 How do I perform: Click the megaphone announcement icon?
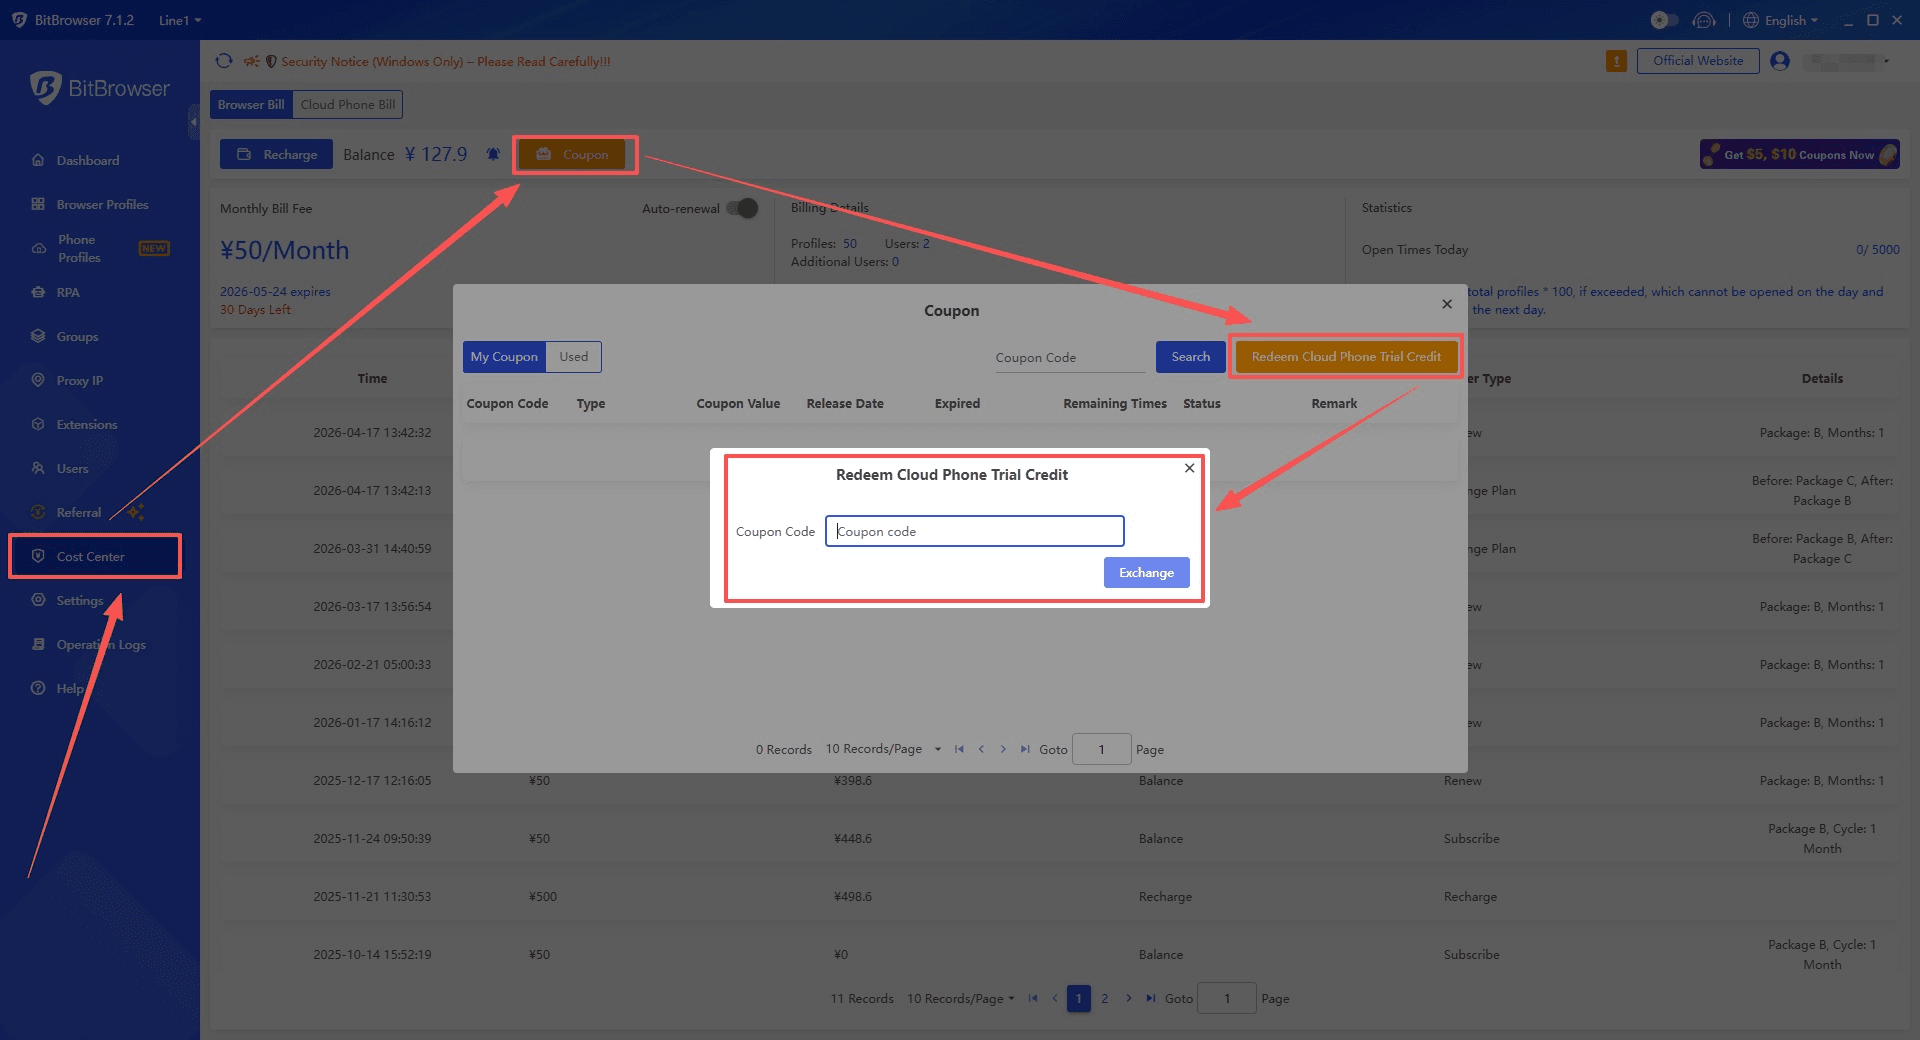point(251,61)
